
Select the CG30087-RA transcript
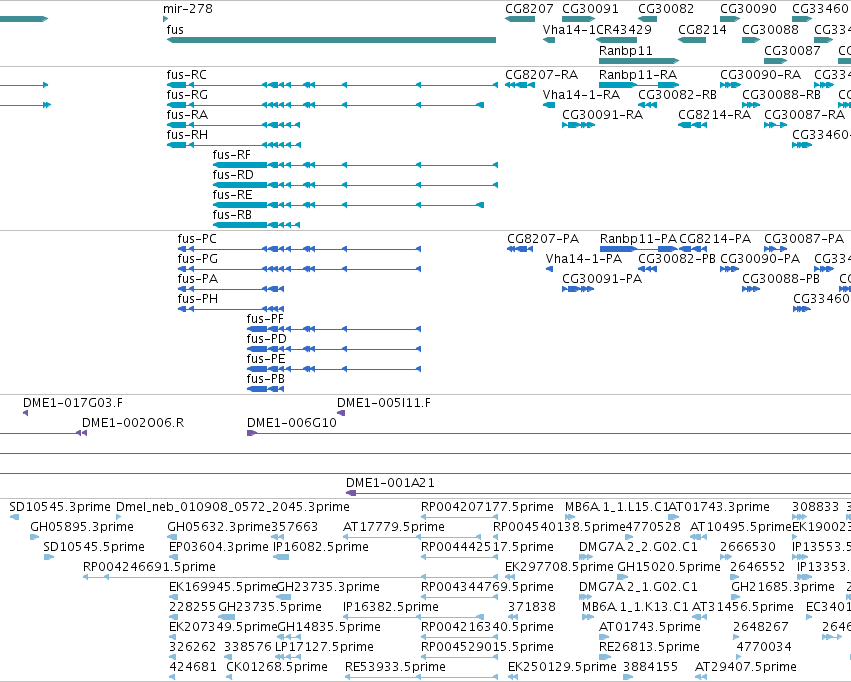[775, 125]
